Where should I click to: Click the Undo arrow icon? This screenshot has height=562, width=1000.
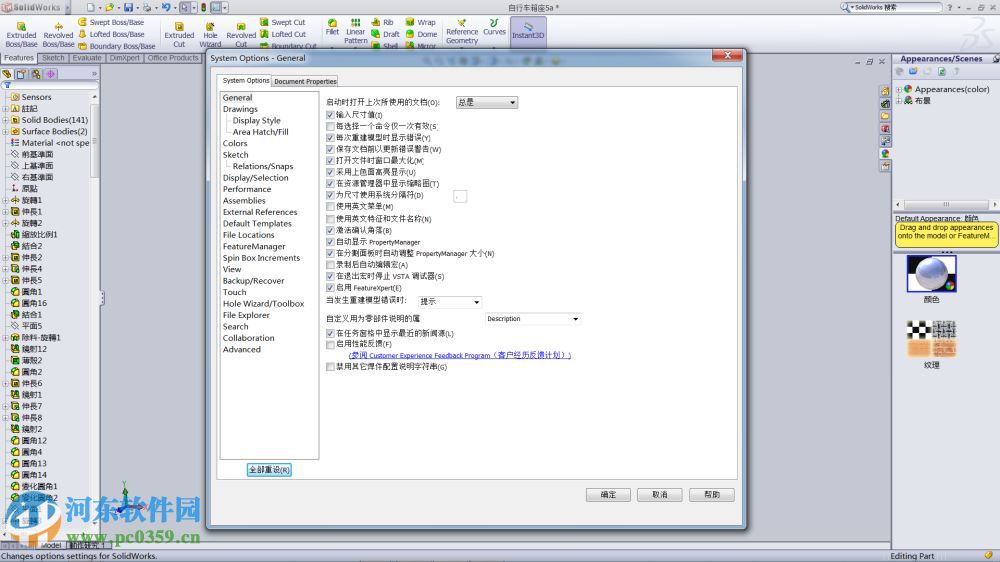point(166,8)
